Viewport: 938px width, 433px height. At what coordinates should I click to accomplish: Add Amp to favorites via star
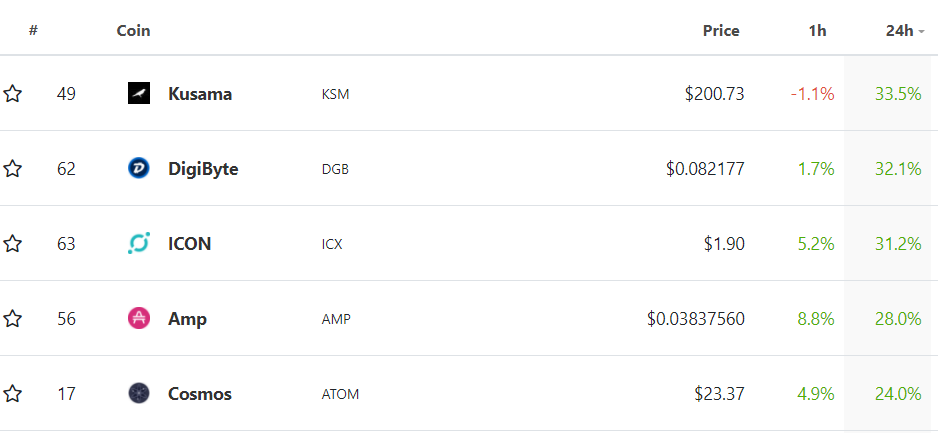pyautogui.click(x=13, y=319)
